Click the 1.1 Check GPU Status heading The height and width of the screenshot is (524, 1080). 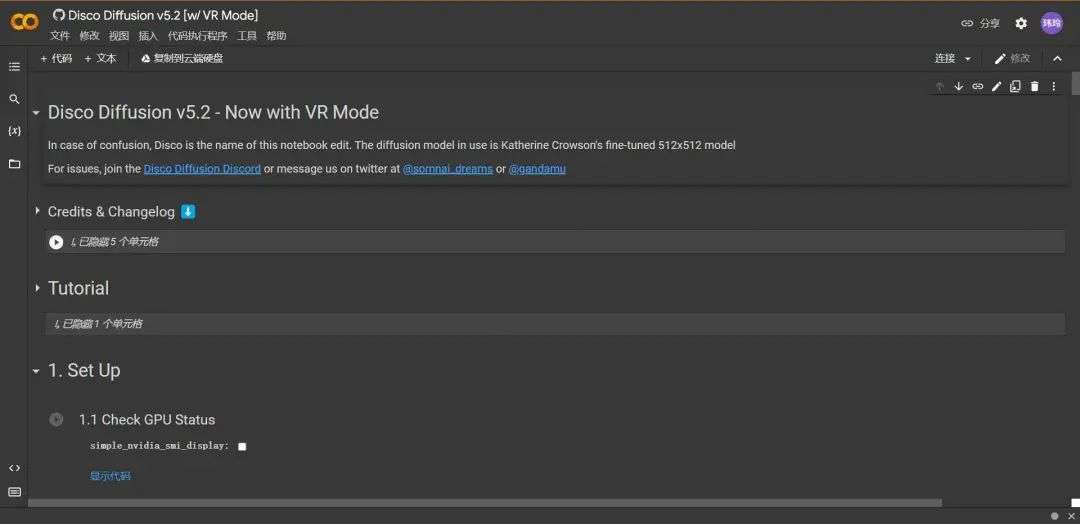147,419
